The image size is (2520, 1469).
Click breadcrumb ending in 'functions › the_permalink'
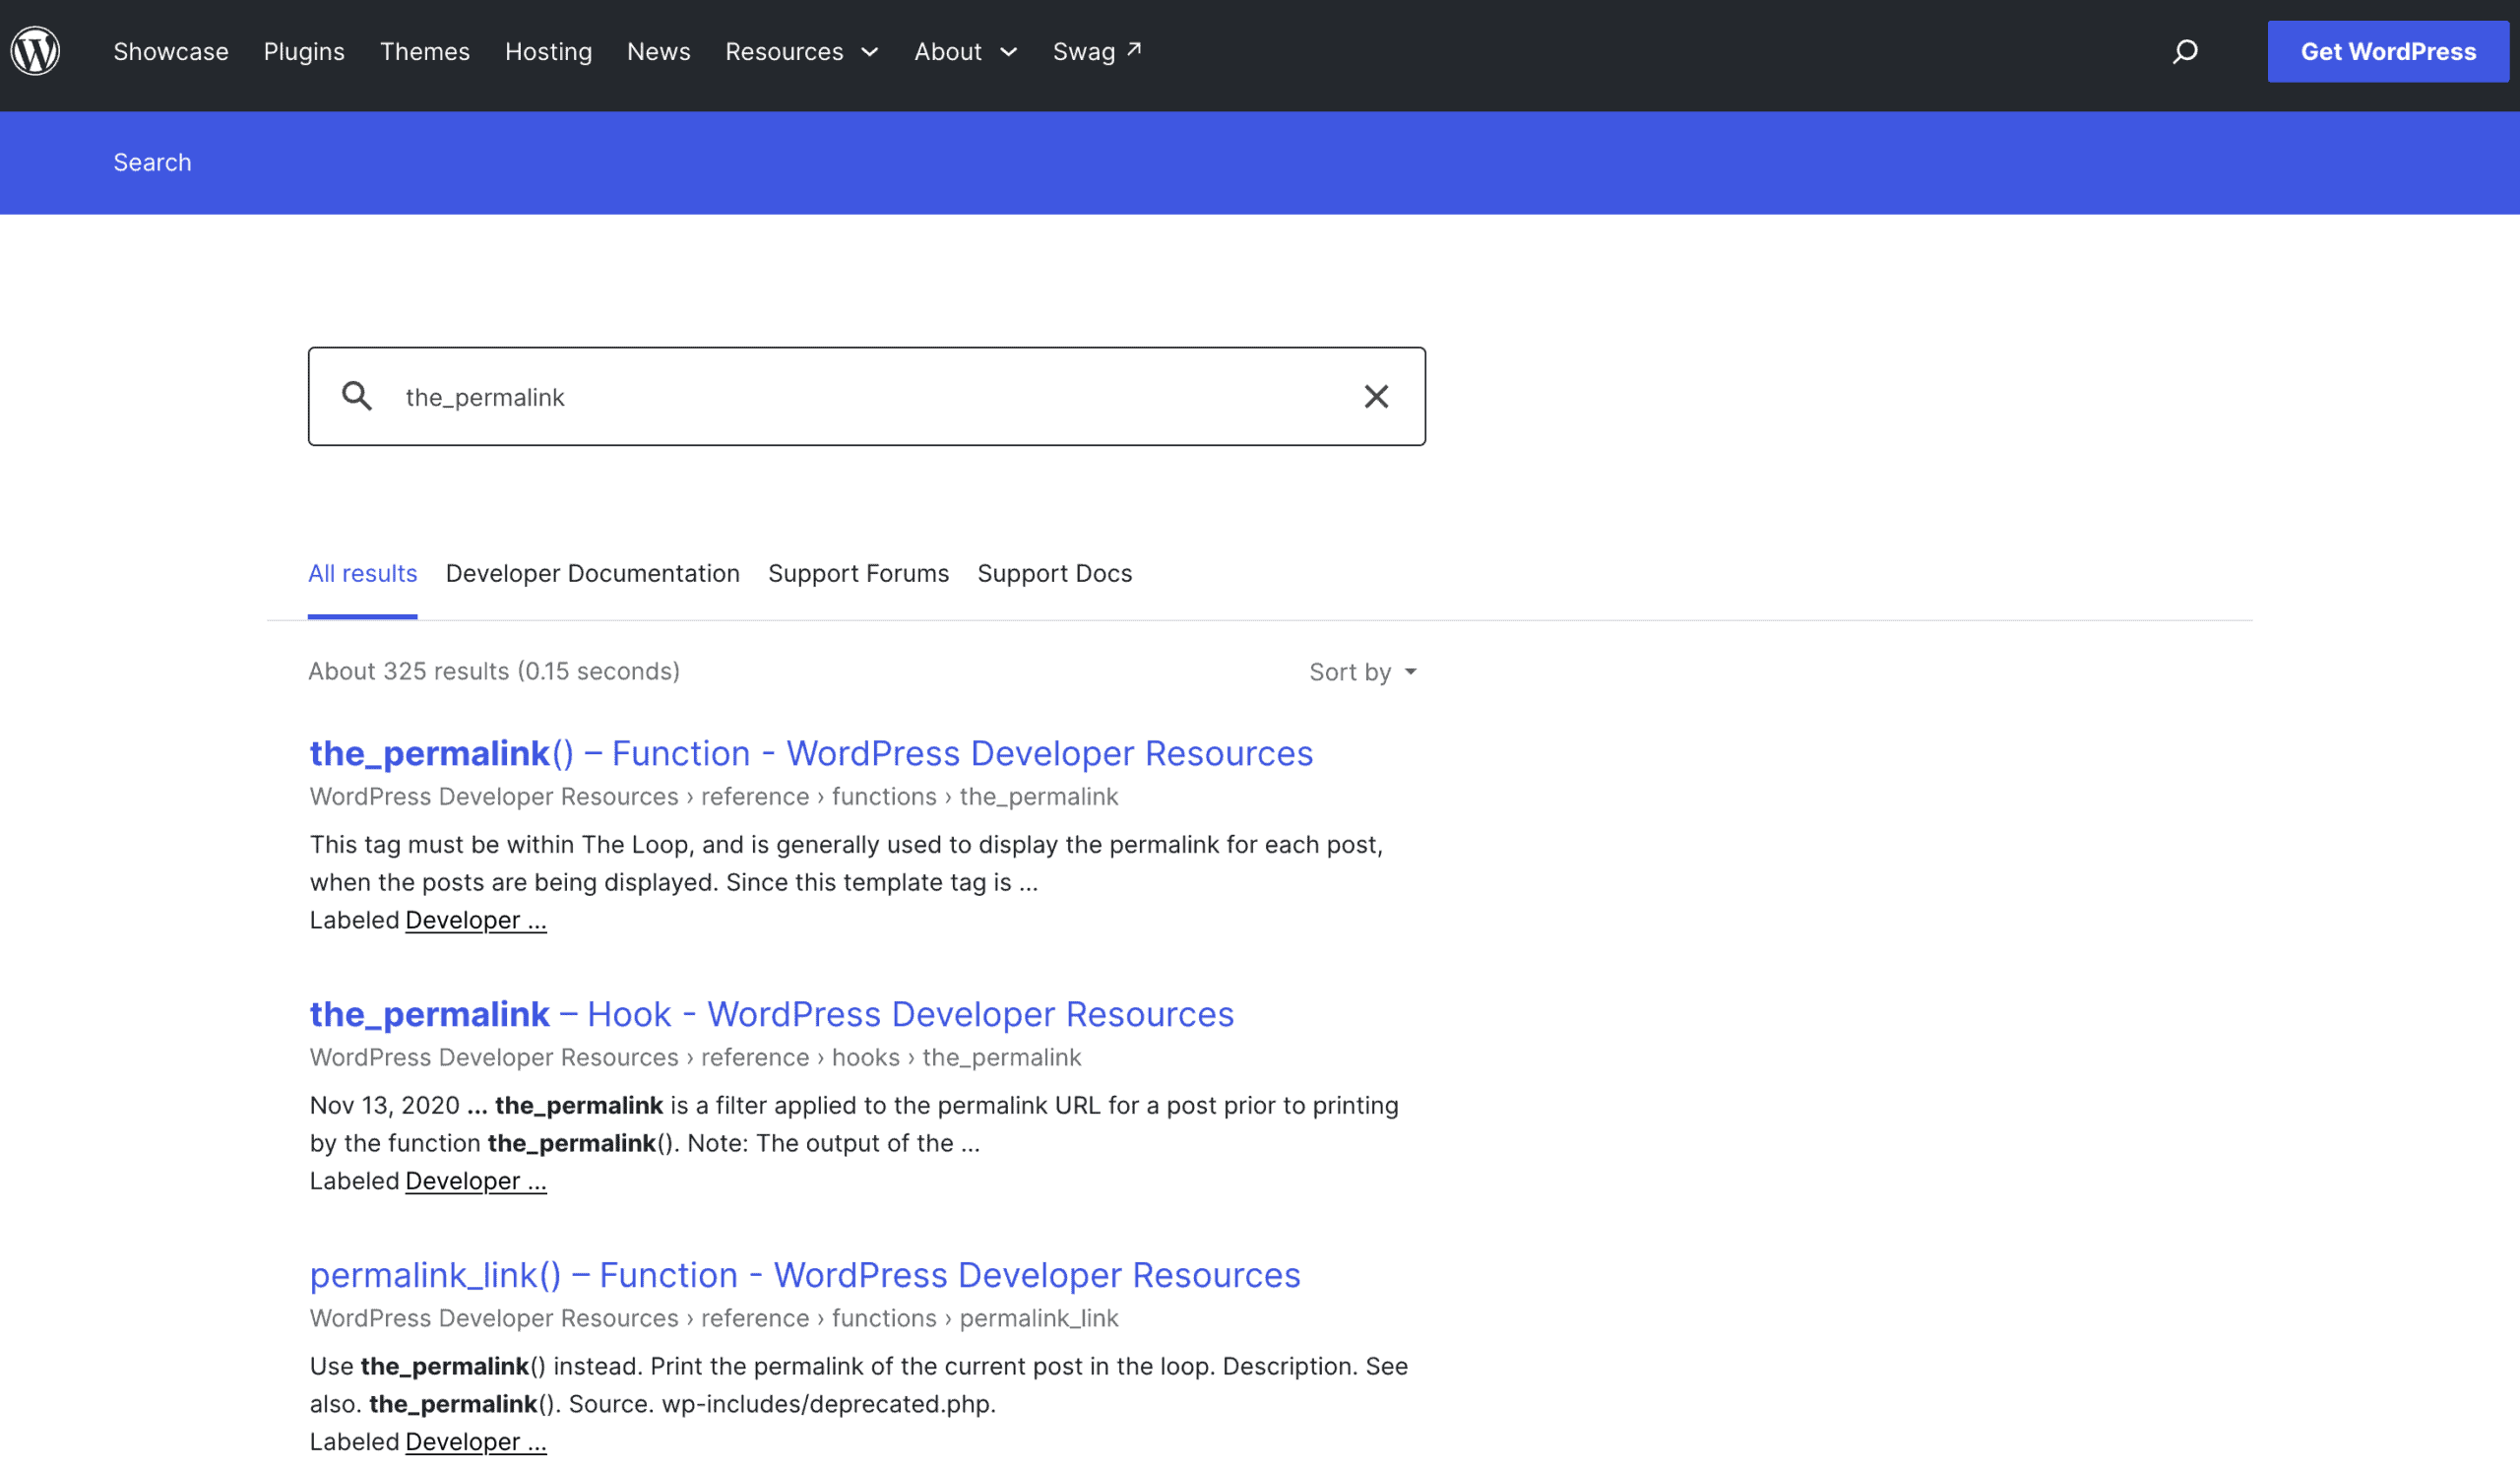[714, 797]
